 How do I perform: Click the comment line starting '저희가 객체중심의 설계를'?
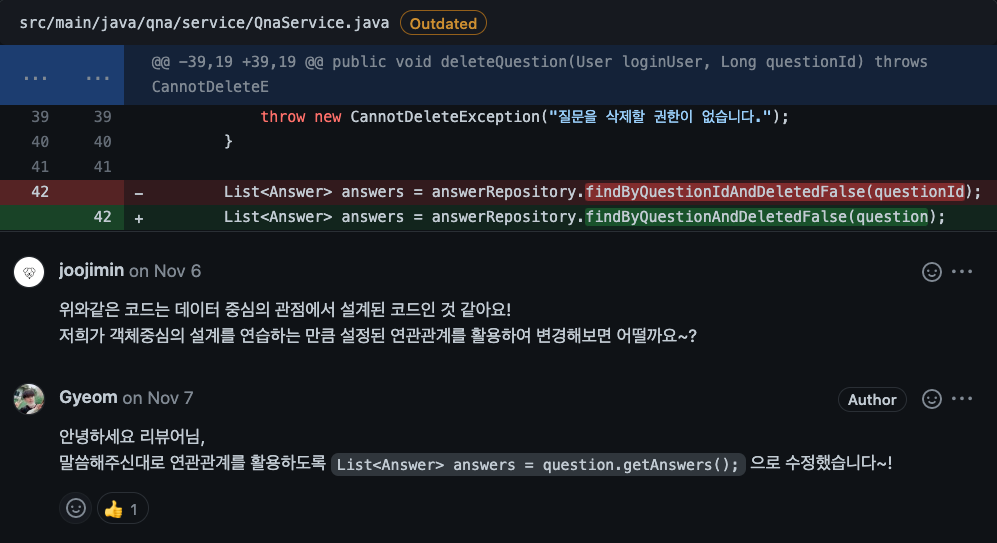[378, 335]
